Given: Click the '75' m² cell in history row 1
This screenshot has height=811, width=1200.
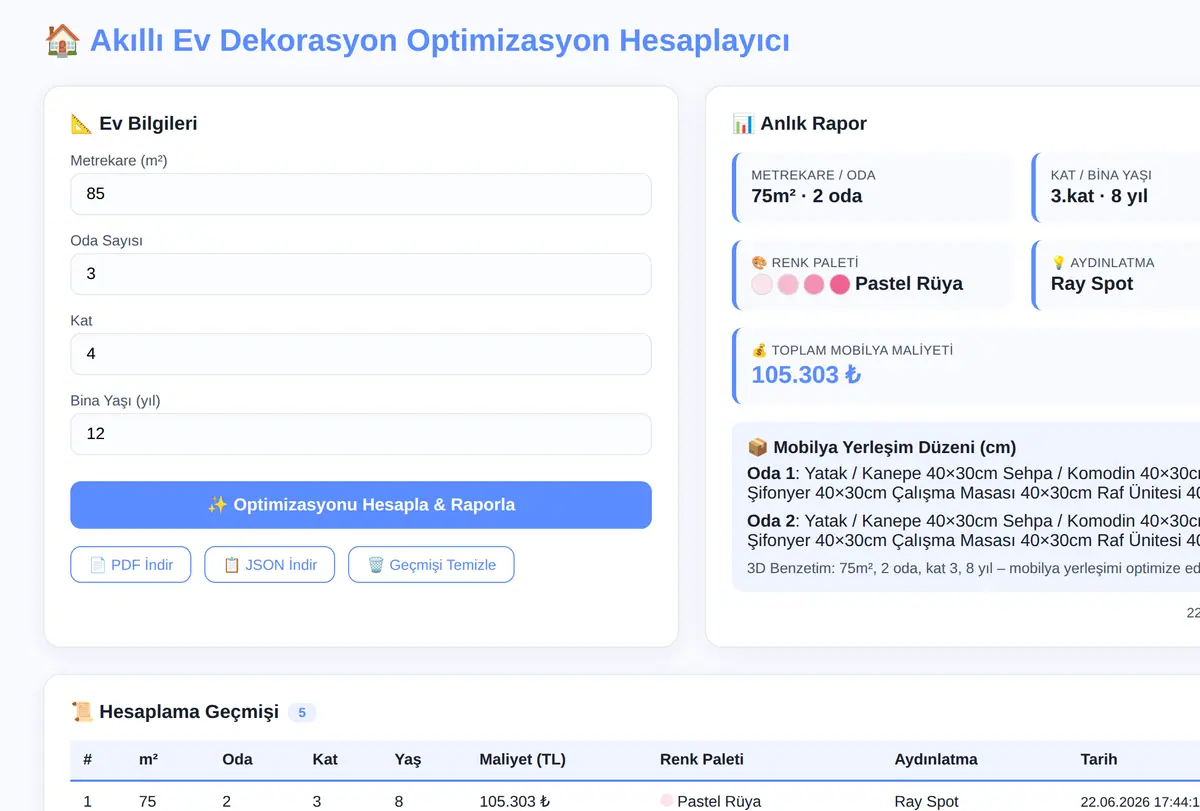Looking at the screenshot, I should [147, 801].
